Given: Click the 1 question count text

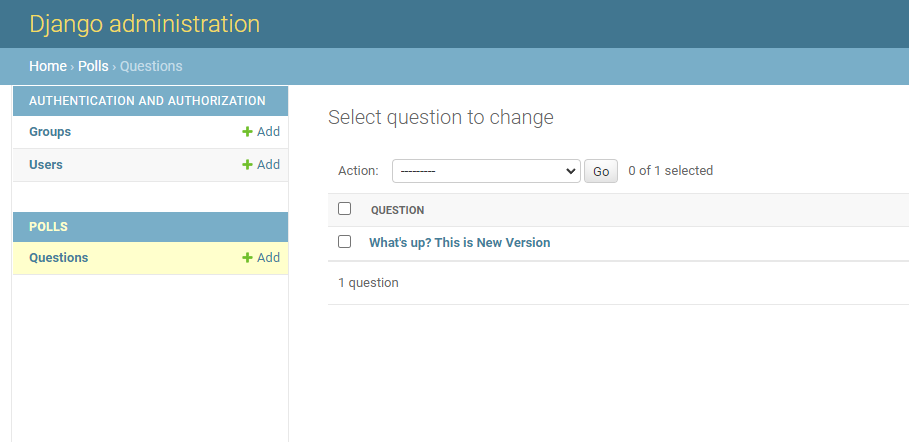Looking at the screenshot, I should tap(368, 283).
